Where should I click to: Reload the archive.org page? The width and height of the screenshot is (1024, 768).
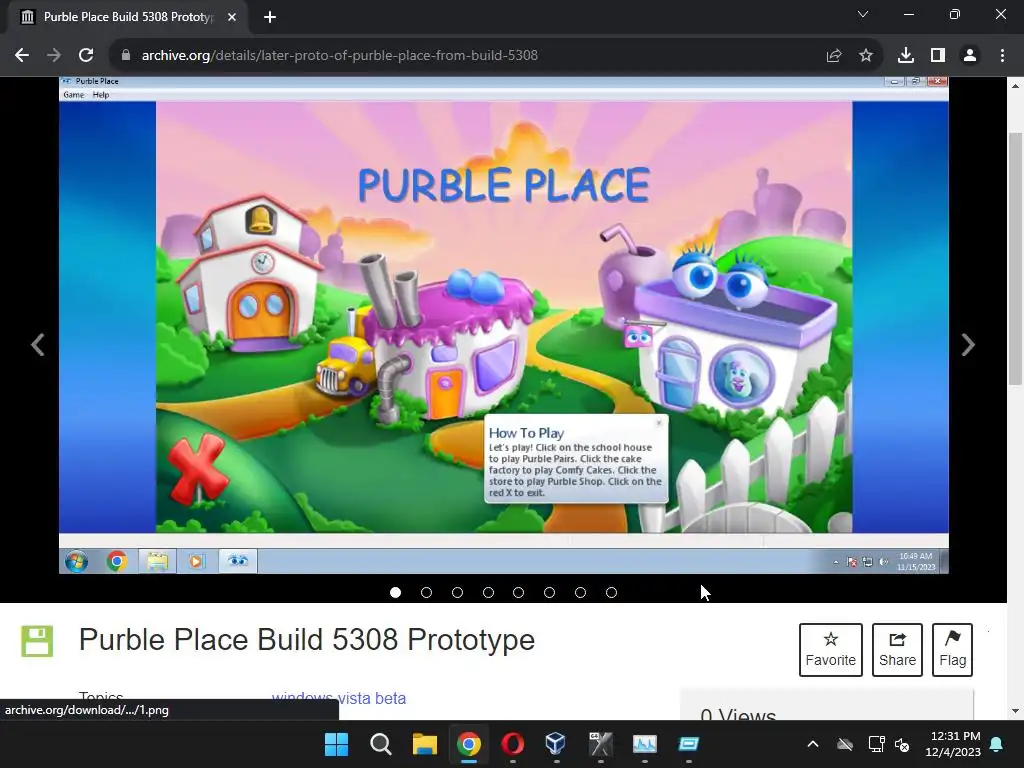click(86, 56)
